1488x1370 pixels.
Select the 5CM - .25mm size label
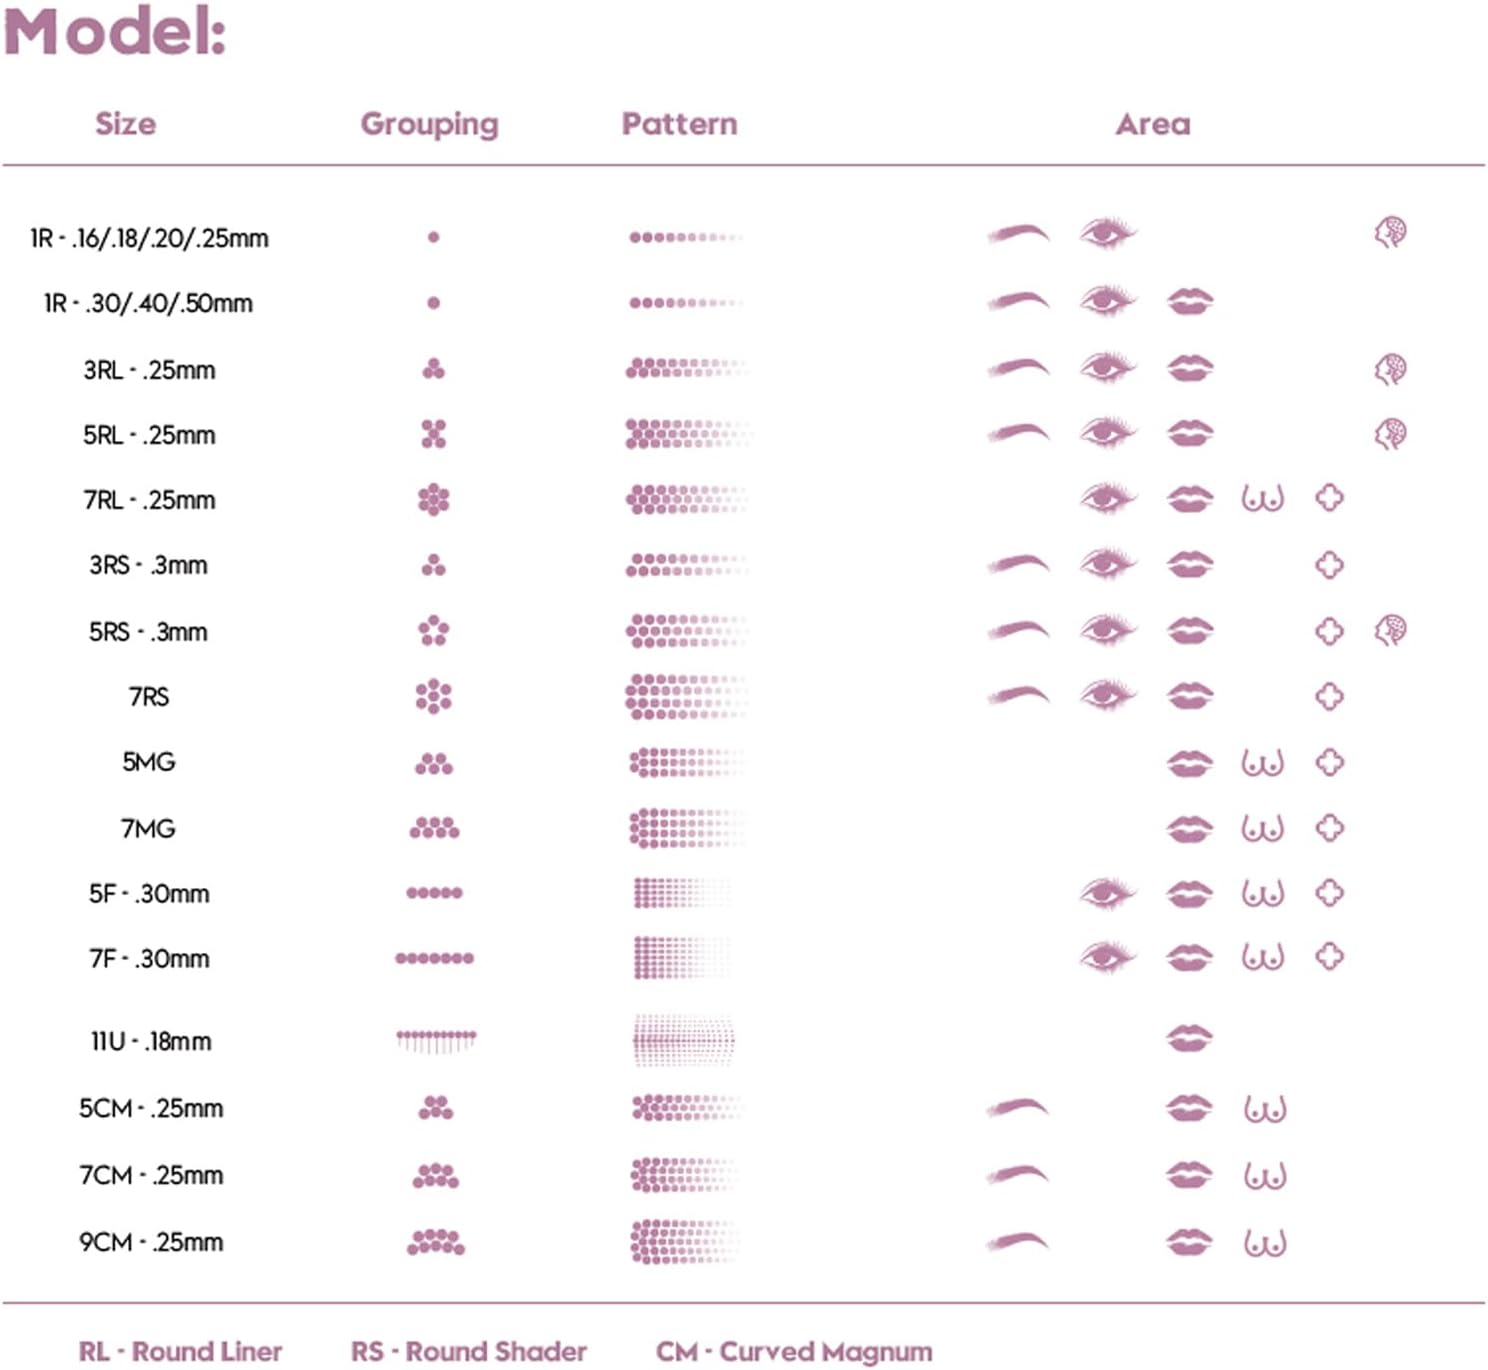[x=151, y=1108]
